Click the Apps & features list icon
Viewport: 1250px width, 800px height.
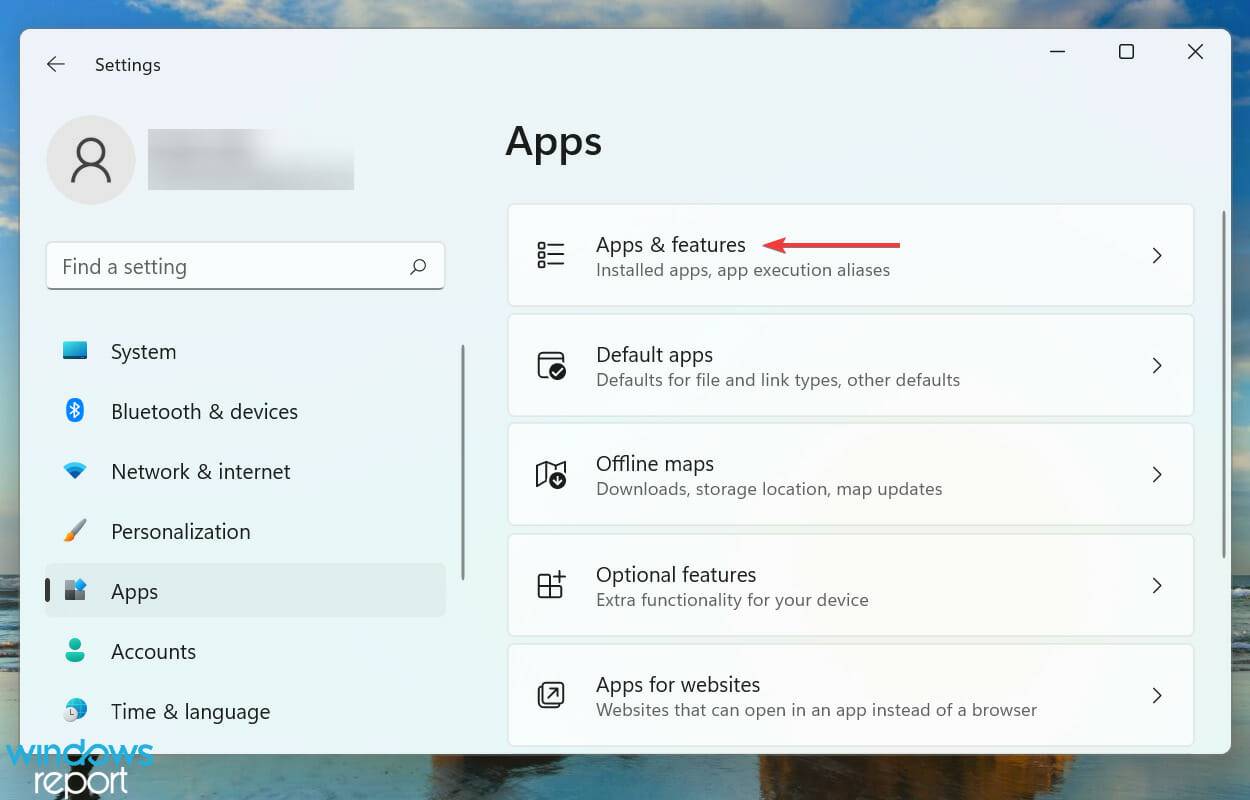pos(551,255)
